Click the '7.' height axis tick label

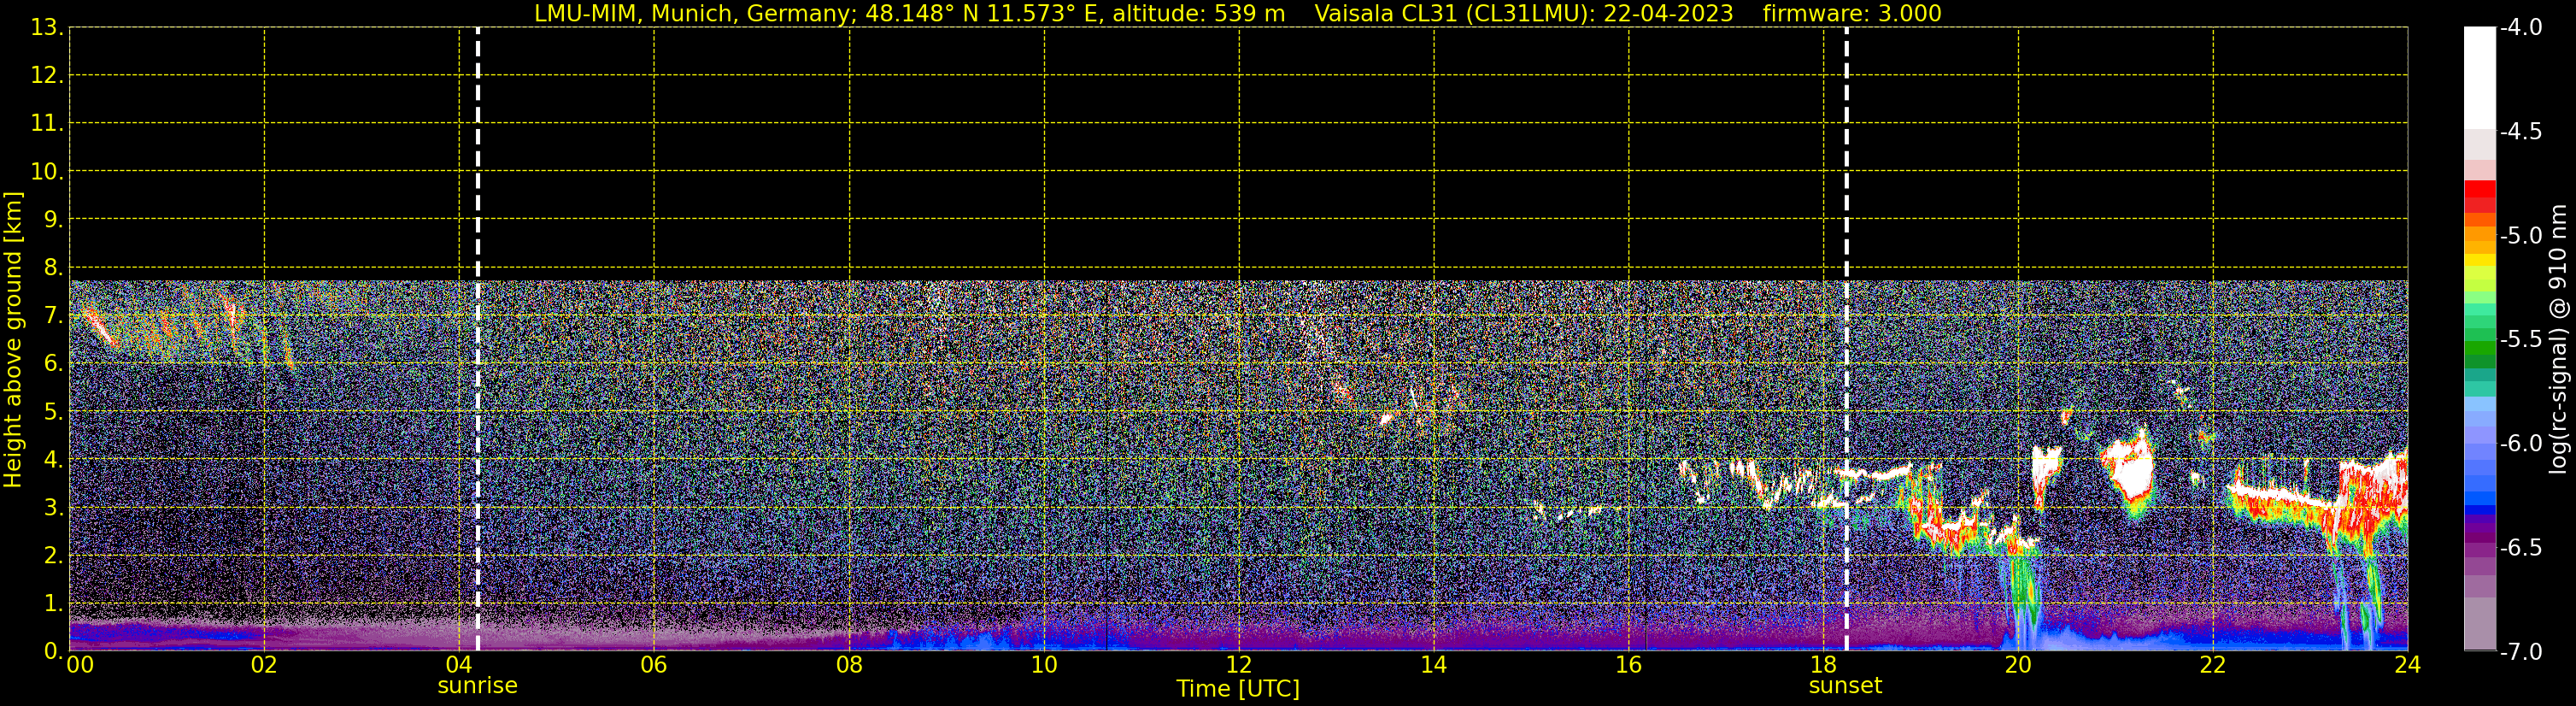[53, 316]
